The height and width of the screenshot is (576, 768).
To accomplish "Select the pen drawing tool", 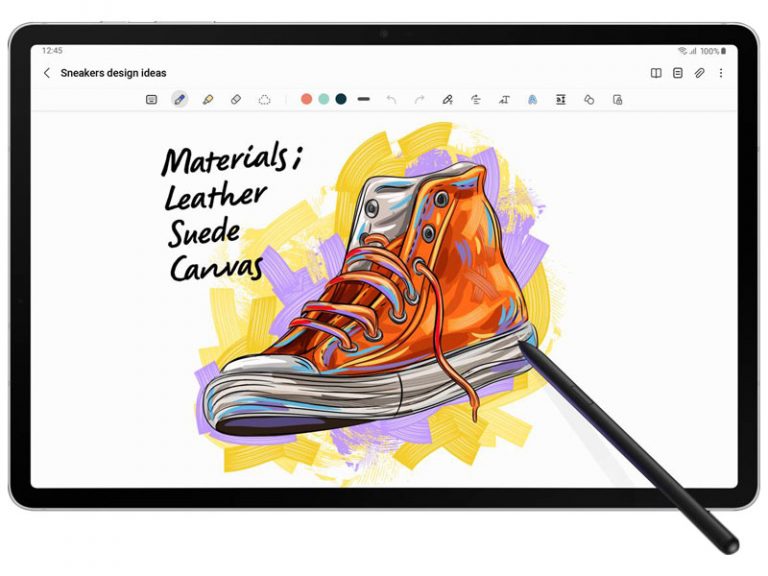I will tap(179, 99).
